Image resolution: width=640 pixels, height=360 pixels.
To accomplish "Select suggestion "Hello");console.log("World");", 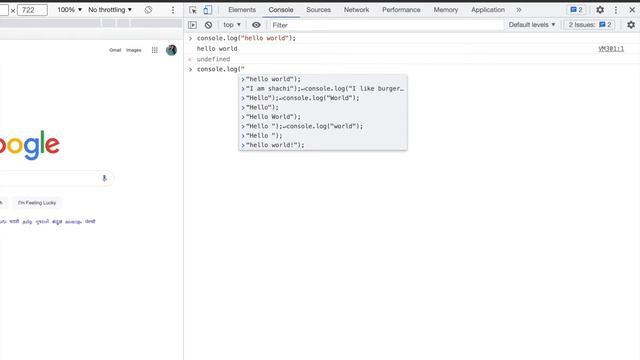I will 323,98.
